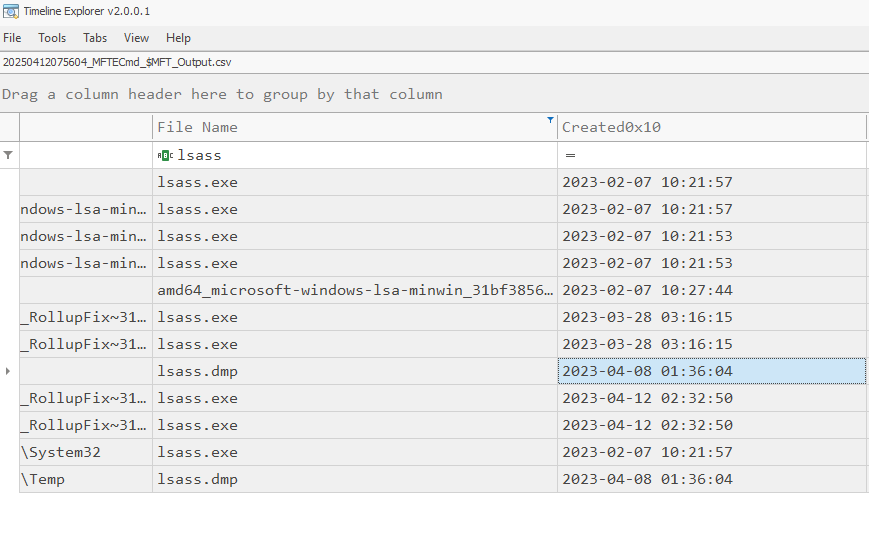Open the View menu
869x551 pixels.
coord(136,38)
